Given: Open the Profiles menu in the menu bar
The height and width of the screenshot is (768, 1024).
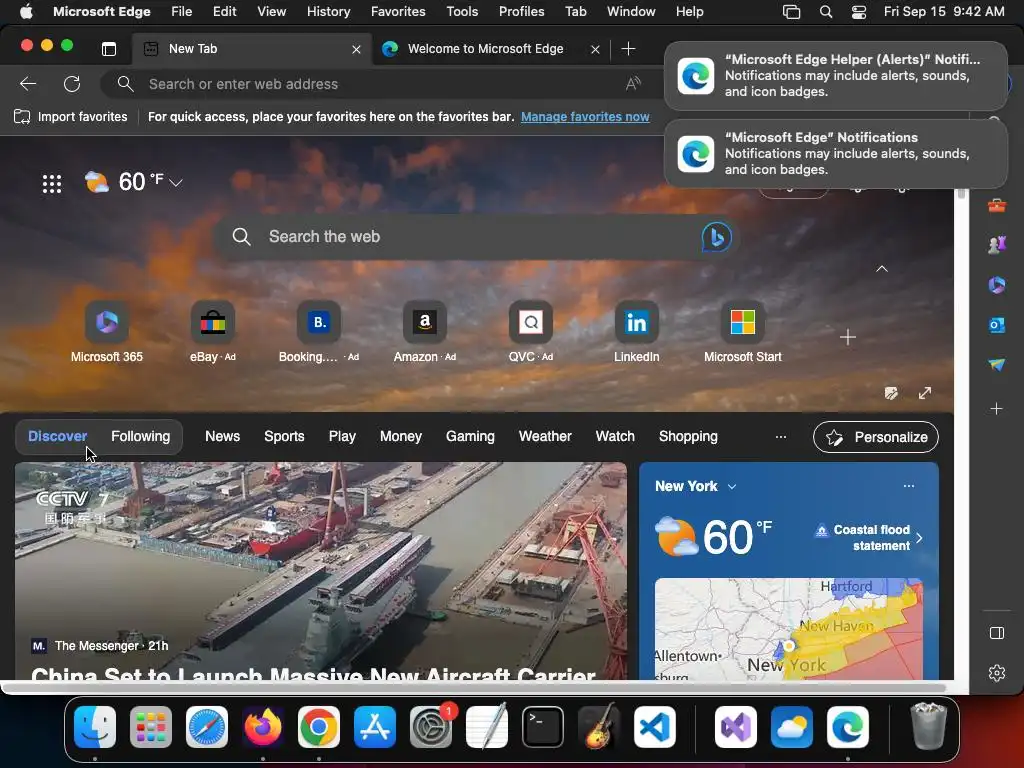Looking at the screenshot, I should pyautogui.click(x=521, y=11).
